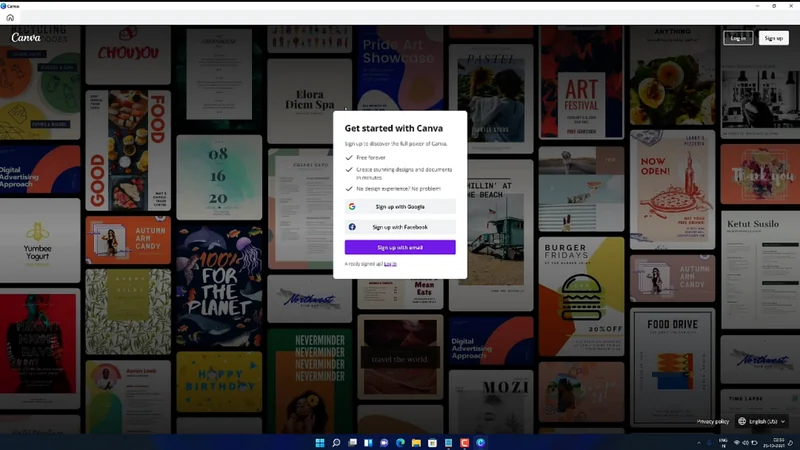Screen dimensions: 800x450
Task: Open File Explorer from the taskbar
Action: (417, 442)
